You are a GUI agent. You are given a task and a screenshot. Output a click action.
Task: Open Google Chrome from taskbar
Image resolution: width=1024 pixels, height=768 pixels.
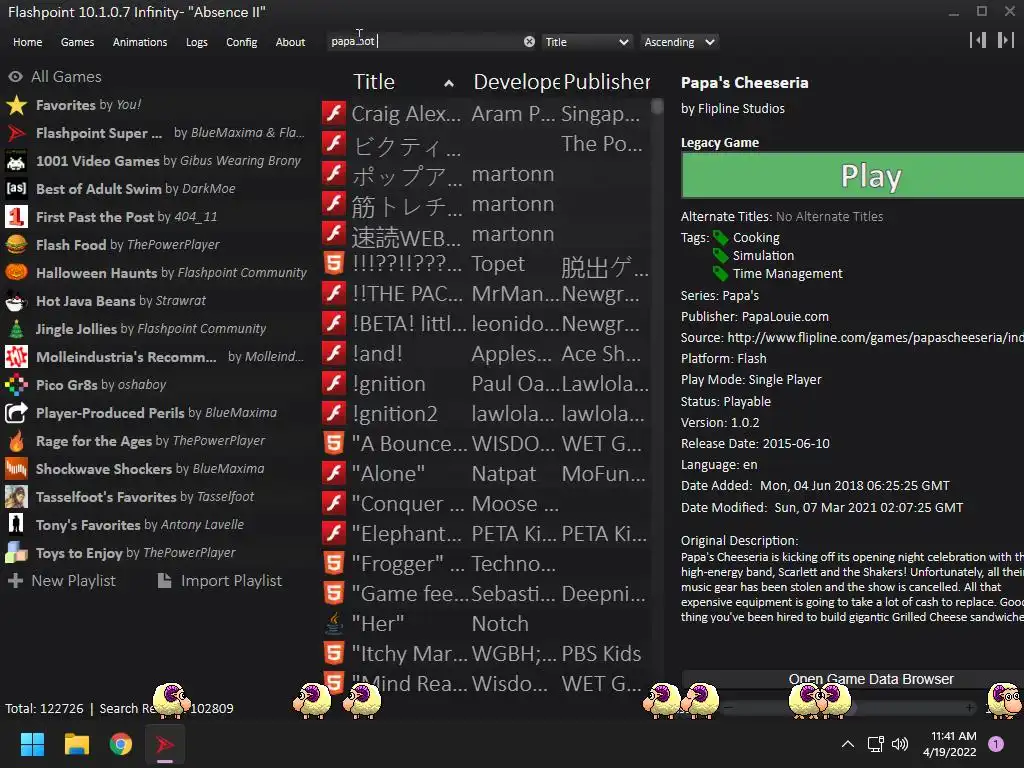click(x=120, y=744)
